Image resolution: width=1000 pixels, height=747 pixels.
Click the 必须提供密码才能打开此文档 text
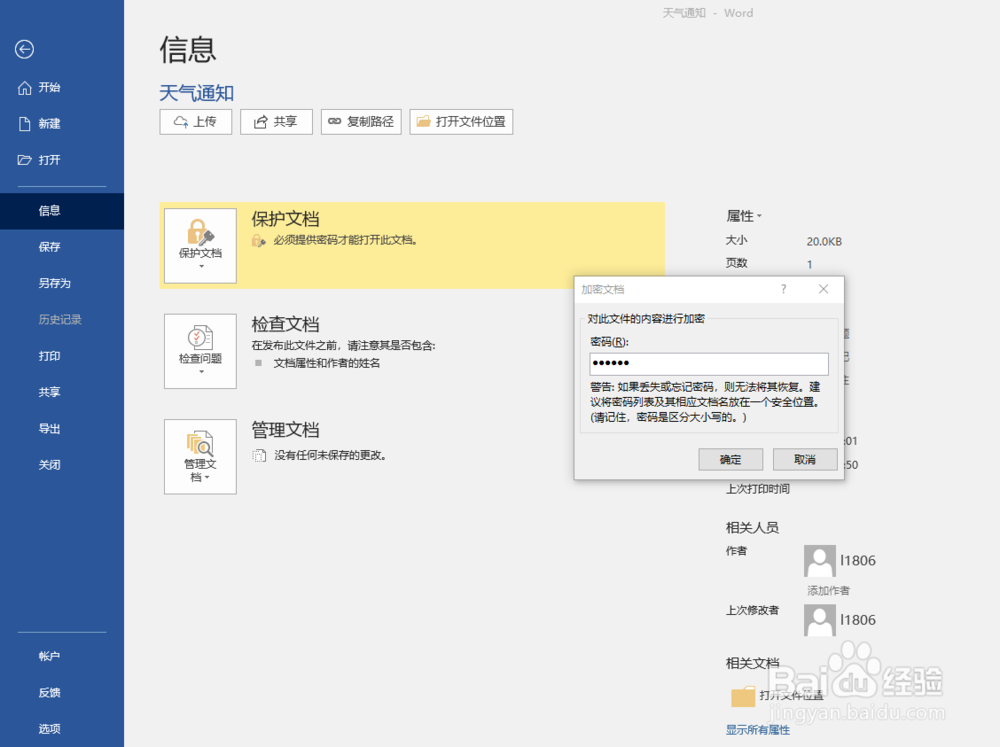point(345,240)
